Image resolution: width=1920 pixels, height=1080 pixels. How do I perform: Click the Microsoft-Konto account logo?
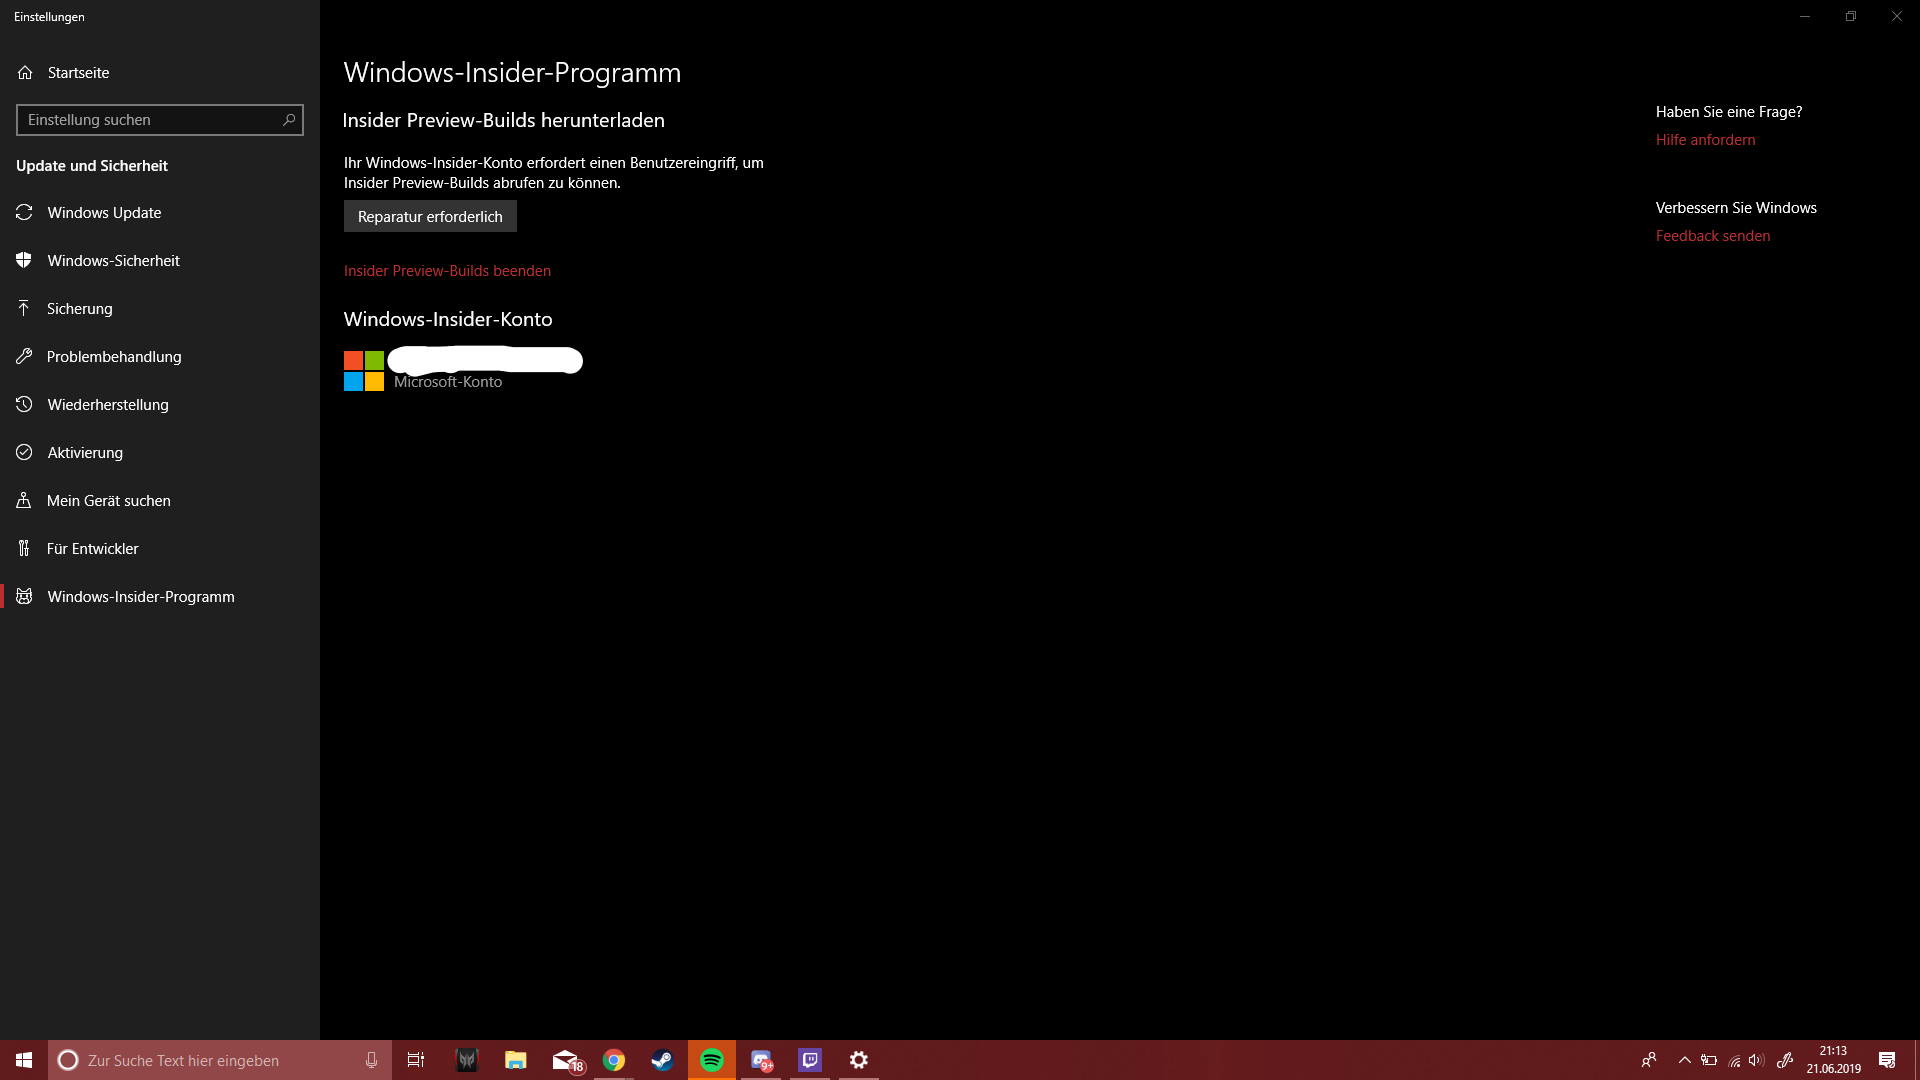(x=364, y=371)
